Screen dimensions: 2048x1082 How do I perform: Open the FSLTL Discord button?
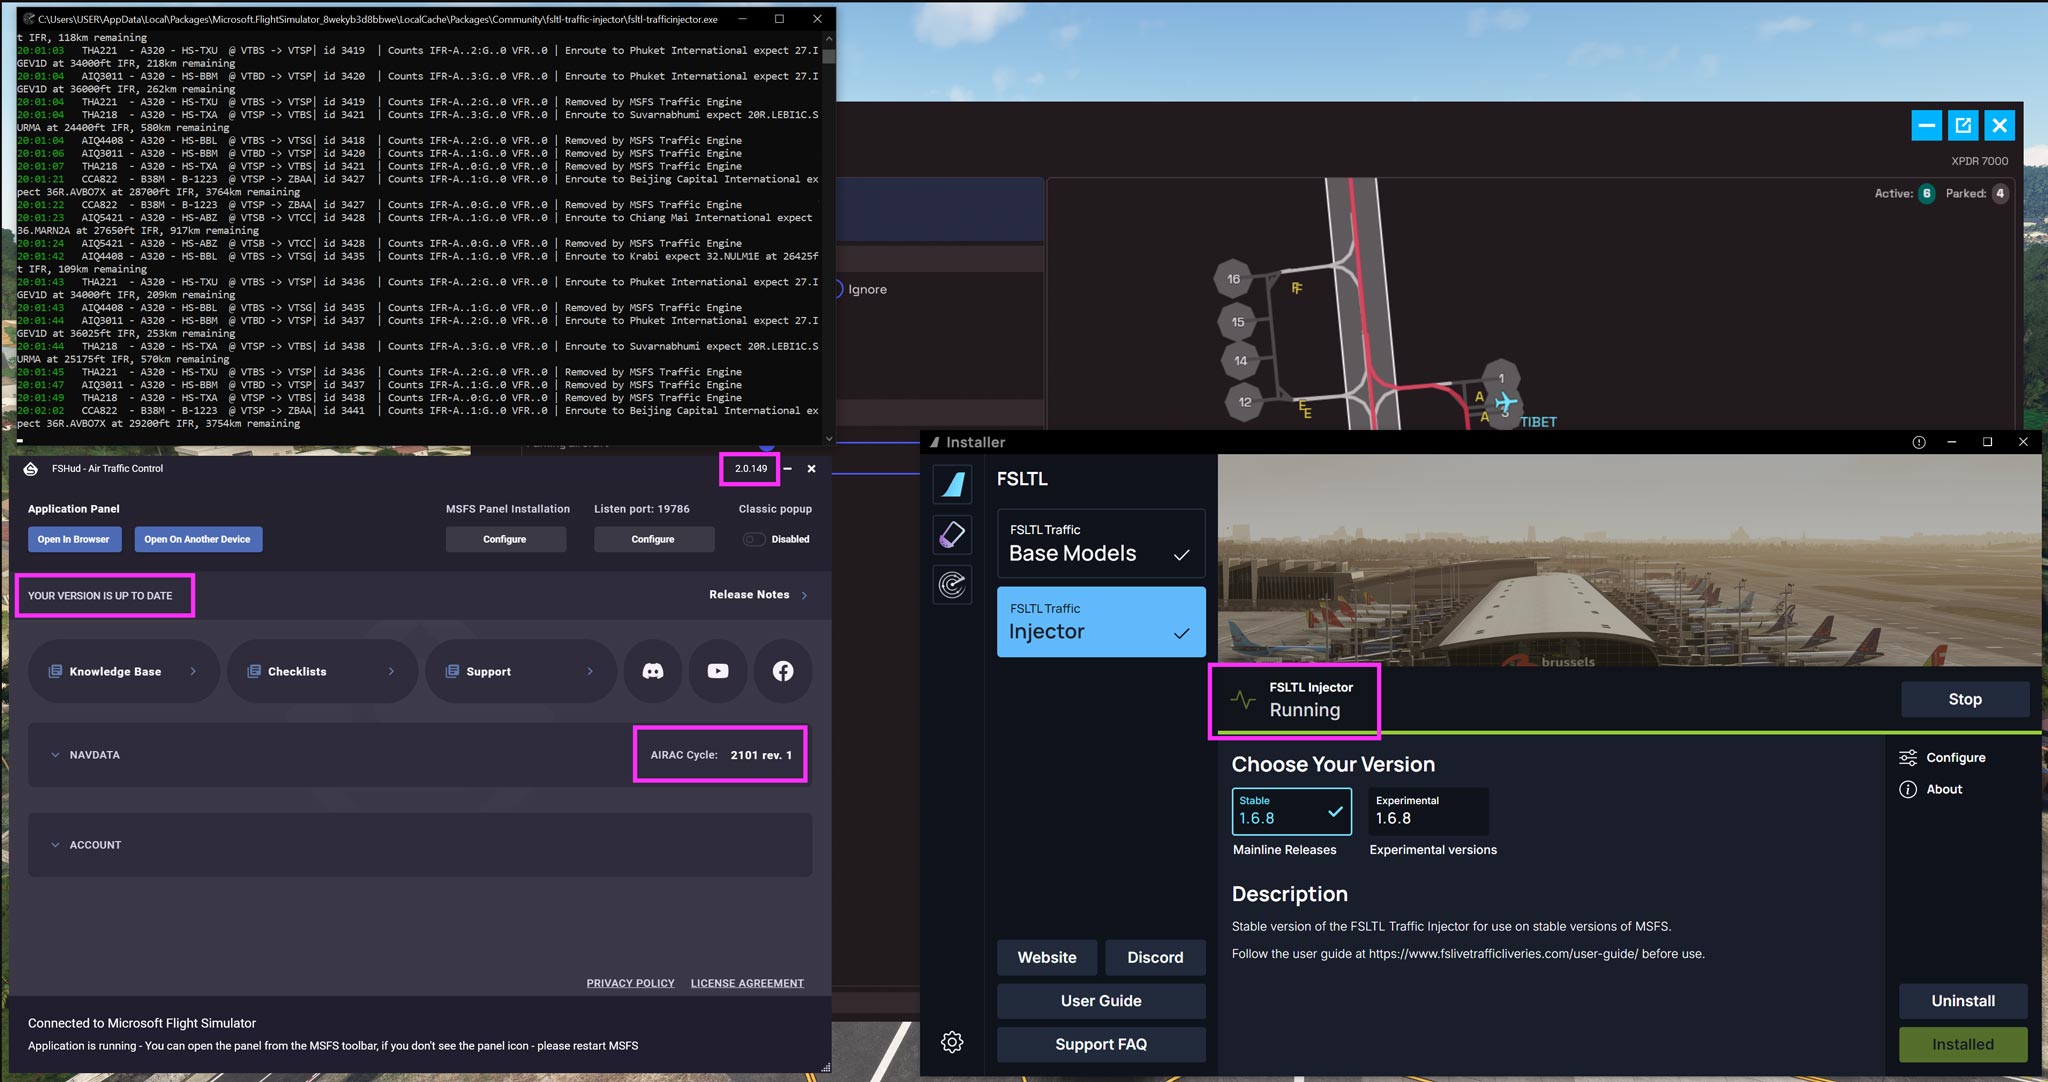pos(1155,957)
